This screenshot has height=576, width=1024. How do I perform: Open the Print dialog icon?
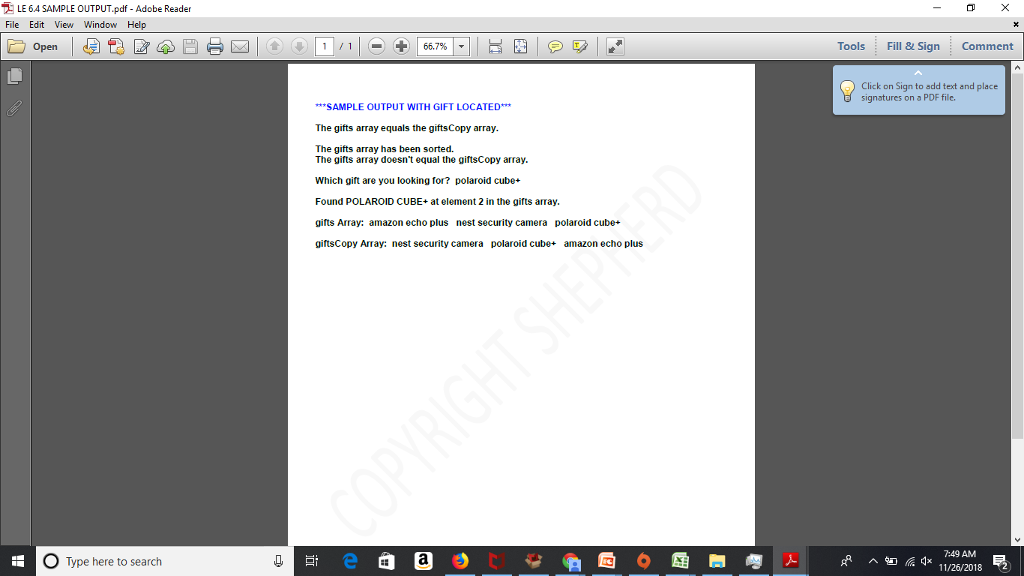tap(214, 45)
